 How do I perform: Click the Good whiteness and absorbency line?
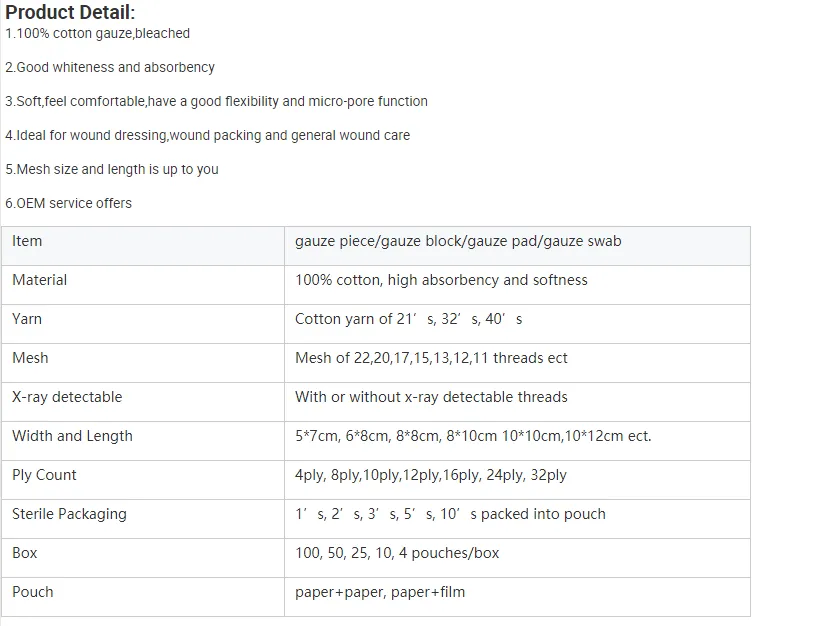[110, 67]
